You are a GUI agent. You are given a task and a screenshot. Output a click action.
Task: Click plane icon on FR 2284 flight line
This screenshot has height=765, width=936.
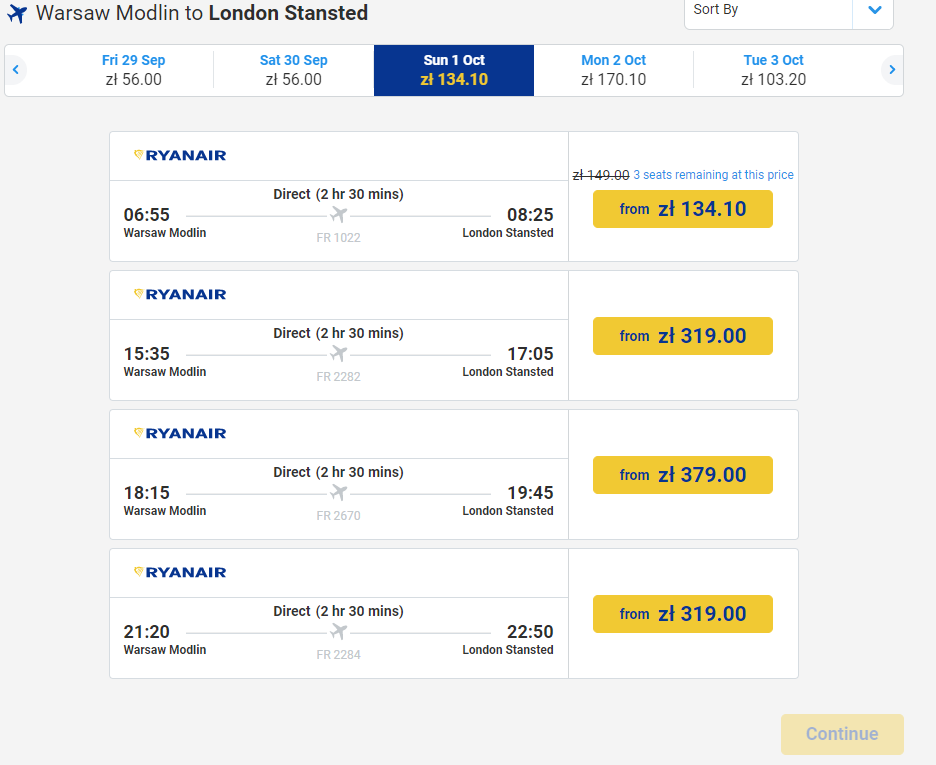(338, 631)
